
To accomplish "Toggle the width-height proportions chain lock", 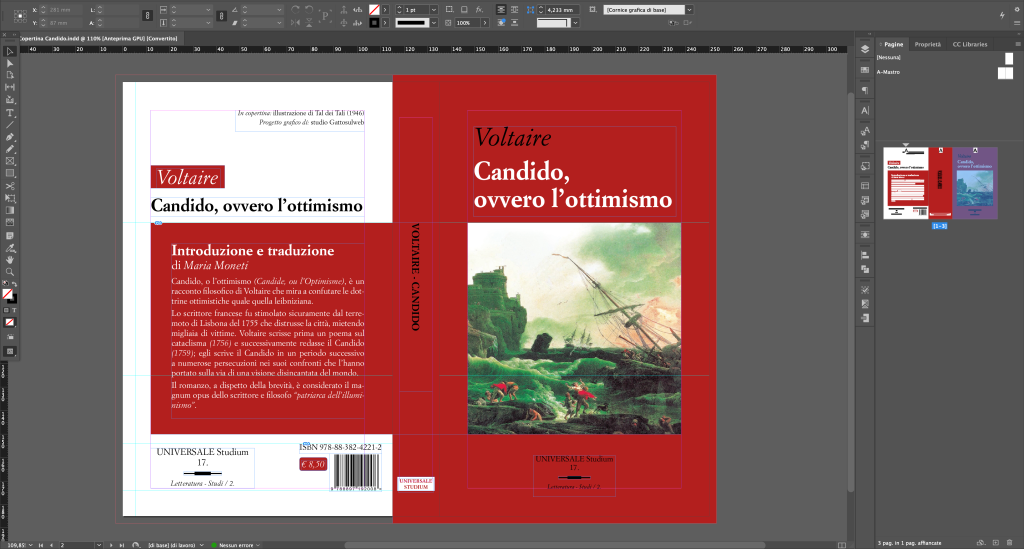I will coord(148,16).
